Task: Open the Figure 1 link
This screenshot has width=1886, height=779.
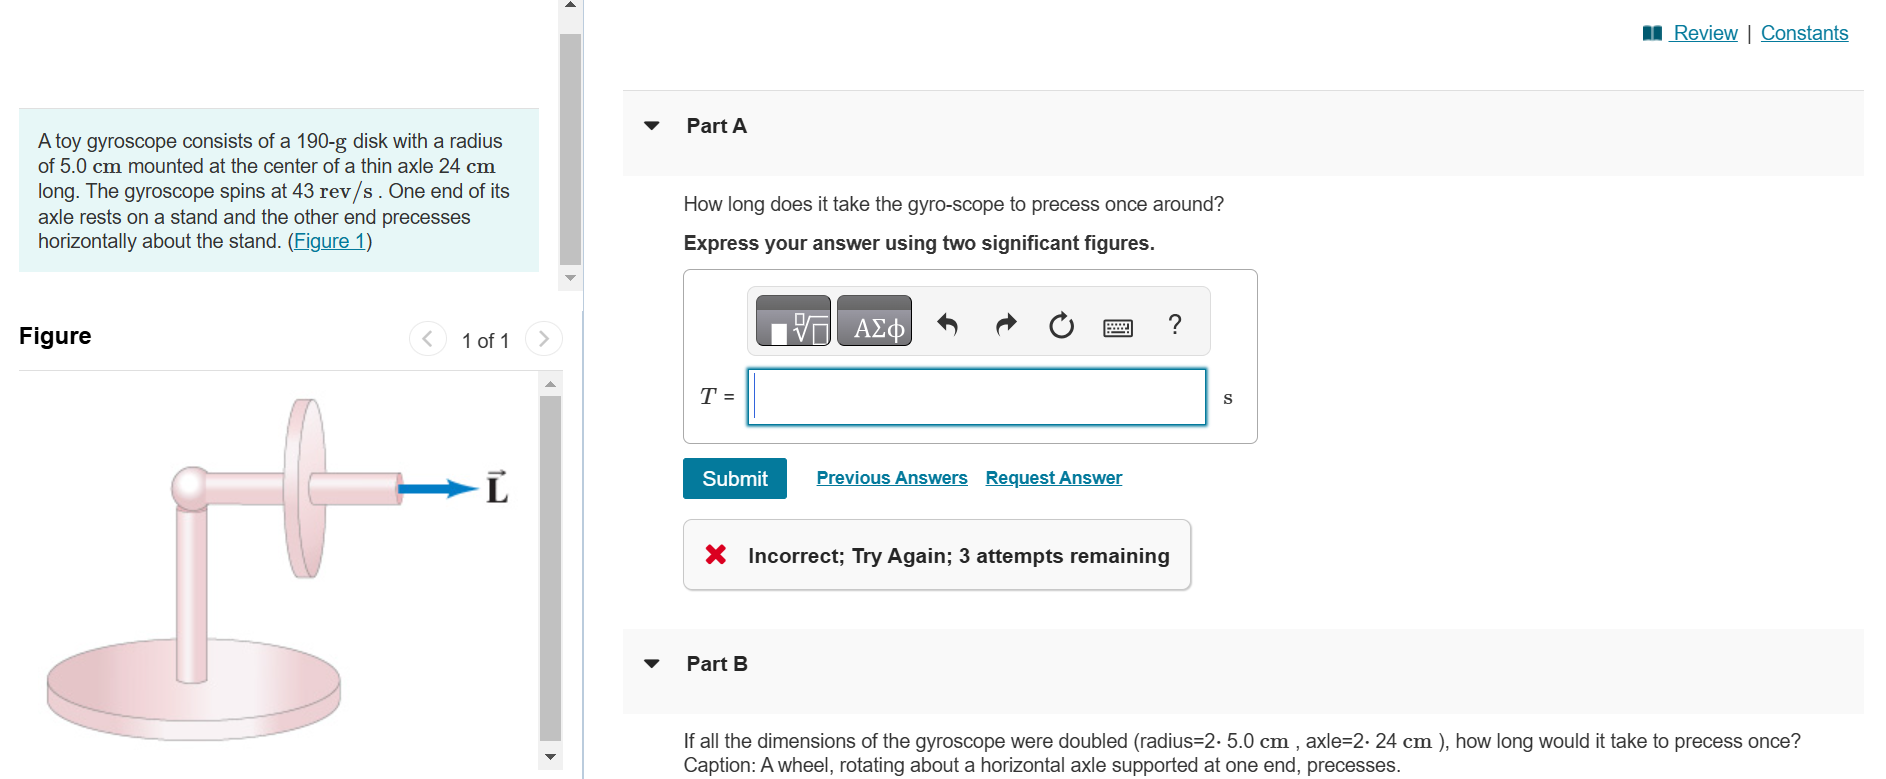Action: coord(330,241)
